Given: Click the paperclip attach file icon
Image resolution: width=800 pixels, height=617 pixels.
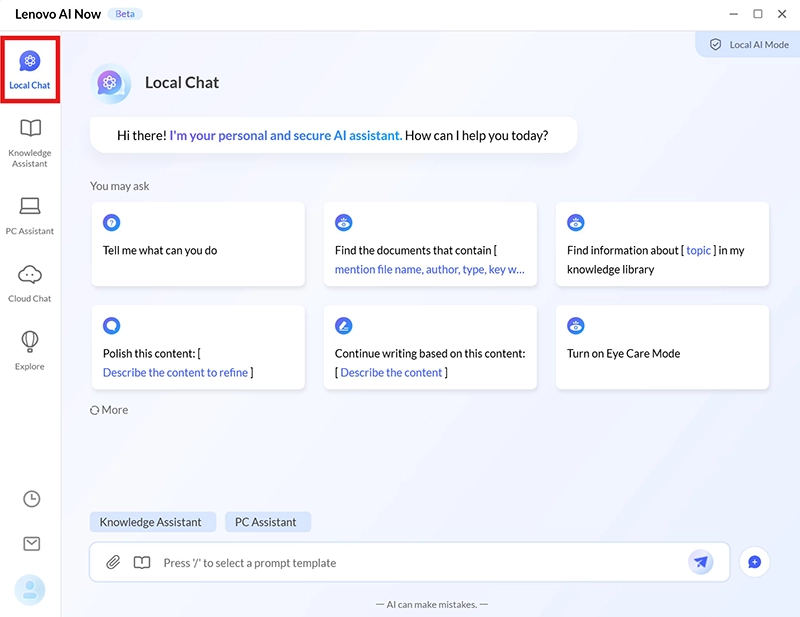Looking at the screenshot, I should click(x=113, y=563).
